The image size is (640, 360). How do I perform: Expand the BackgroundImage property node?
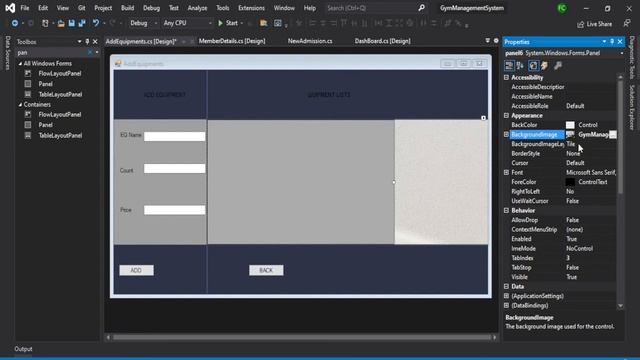coord(507,134)
